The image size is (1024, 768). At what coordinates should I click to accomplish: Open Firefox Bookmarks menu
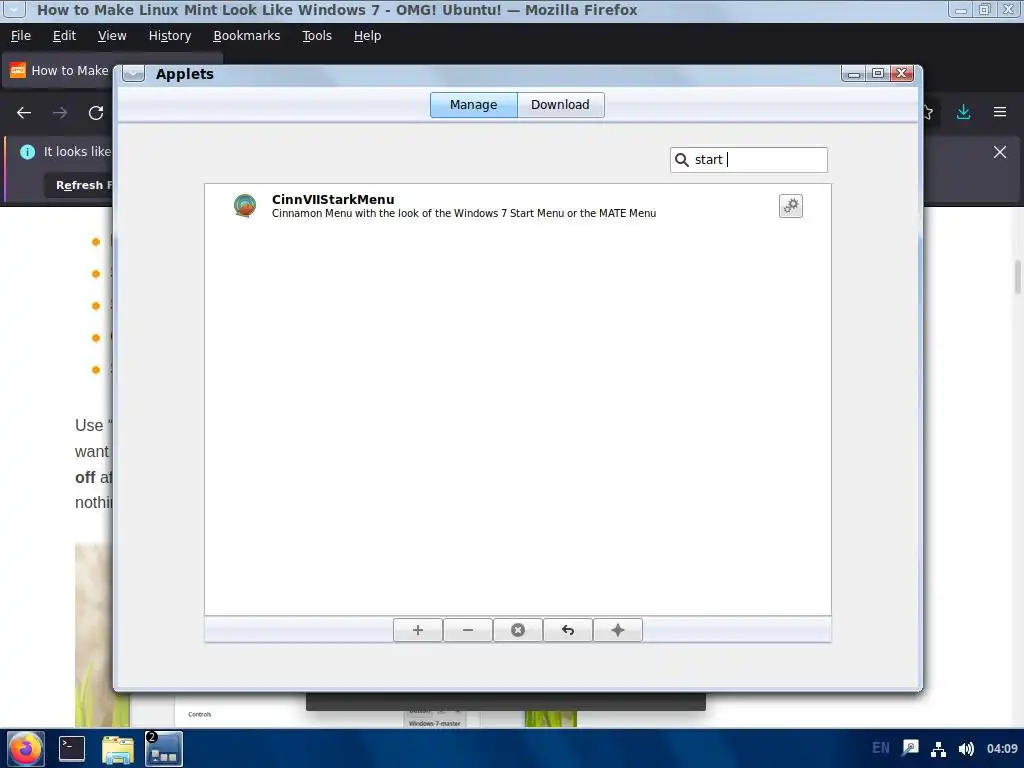[x=246, y=36]
